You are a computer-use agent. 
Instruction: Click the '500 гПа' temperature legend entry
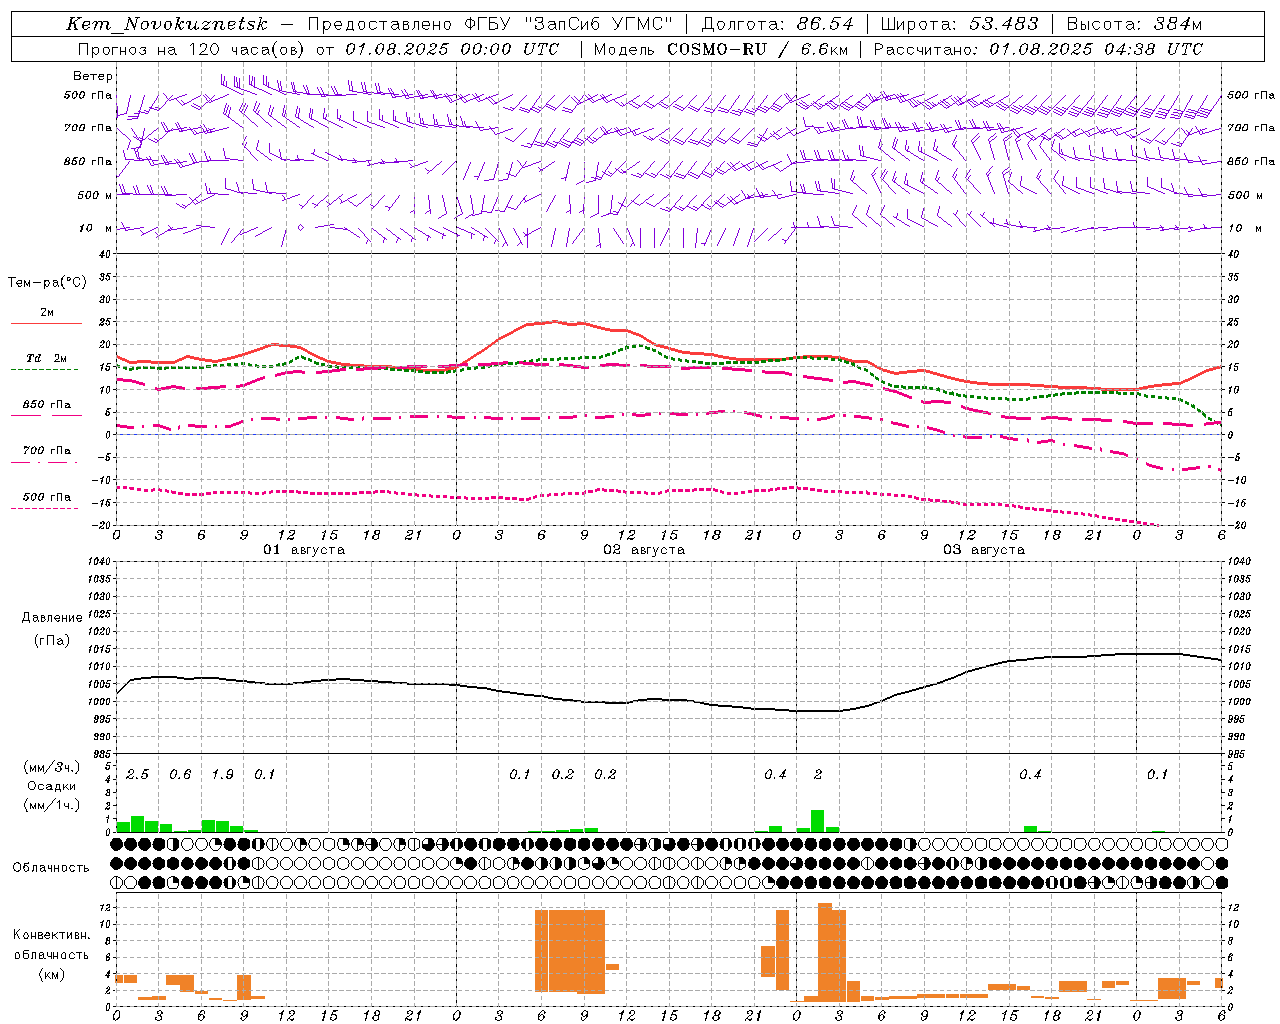(x=46, y=497)
